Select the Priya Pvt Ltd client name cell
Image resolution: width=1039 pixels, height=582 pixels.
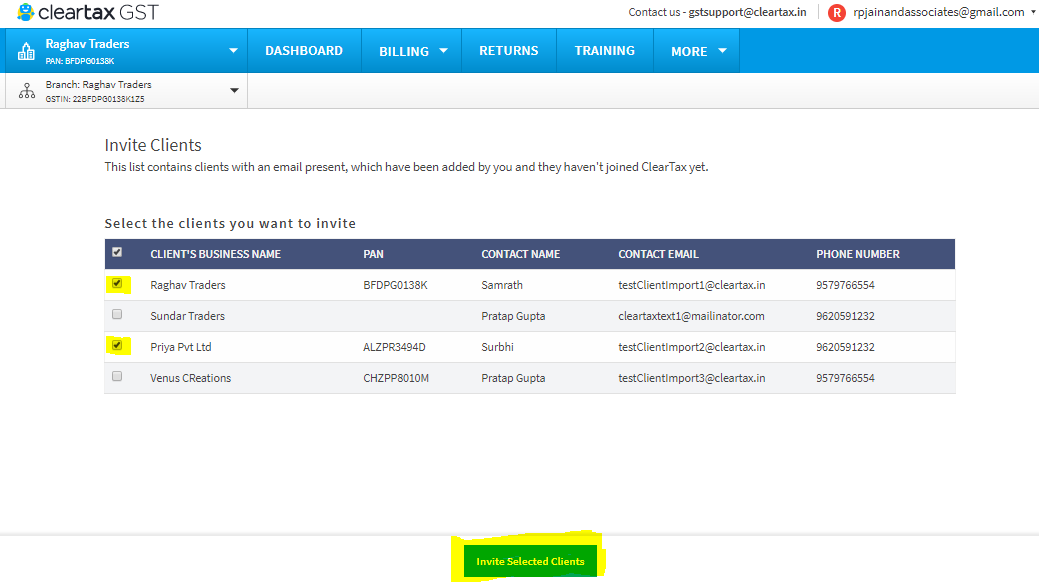(181, 347)
